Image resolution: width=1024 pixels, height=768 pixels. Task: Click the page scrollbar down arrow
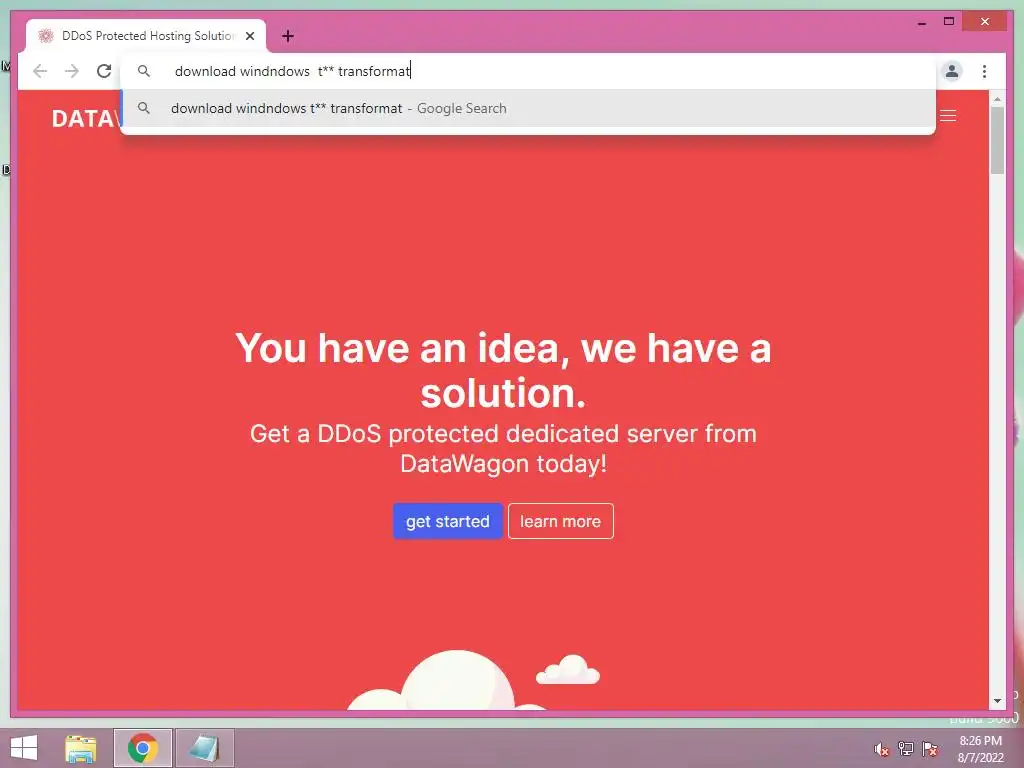(997, 701)
